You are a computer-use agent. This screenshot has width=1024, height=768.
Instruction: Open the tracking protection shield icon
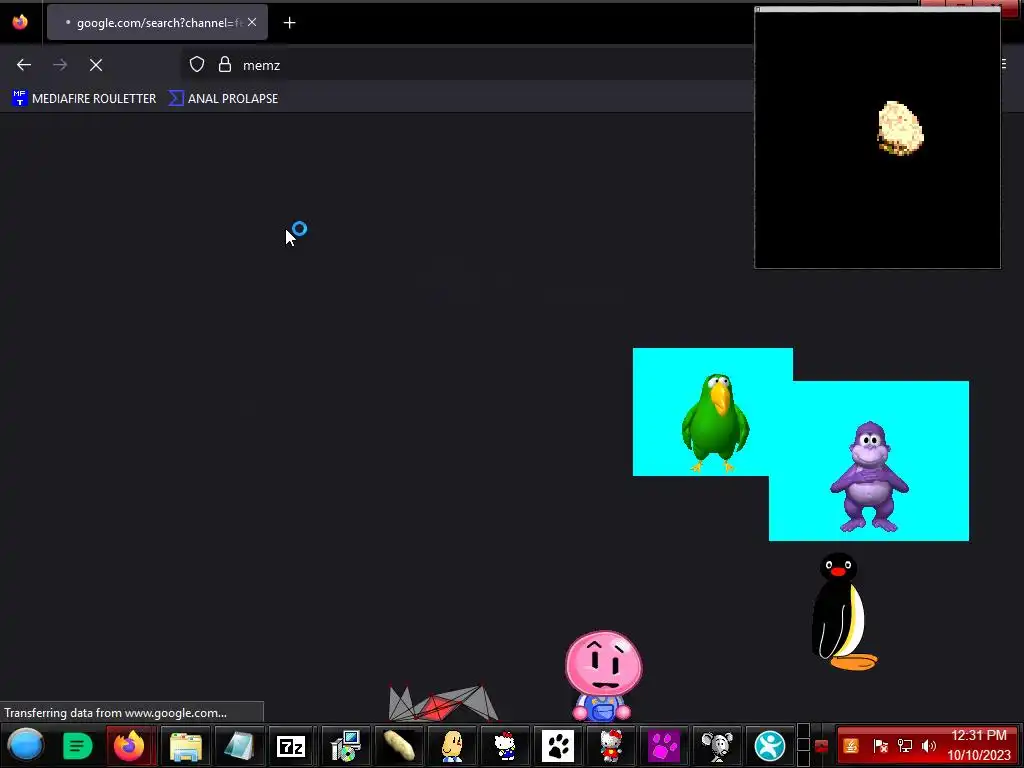click(197, 65)
